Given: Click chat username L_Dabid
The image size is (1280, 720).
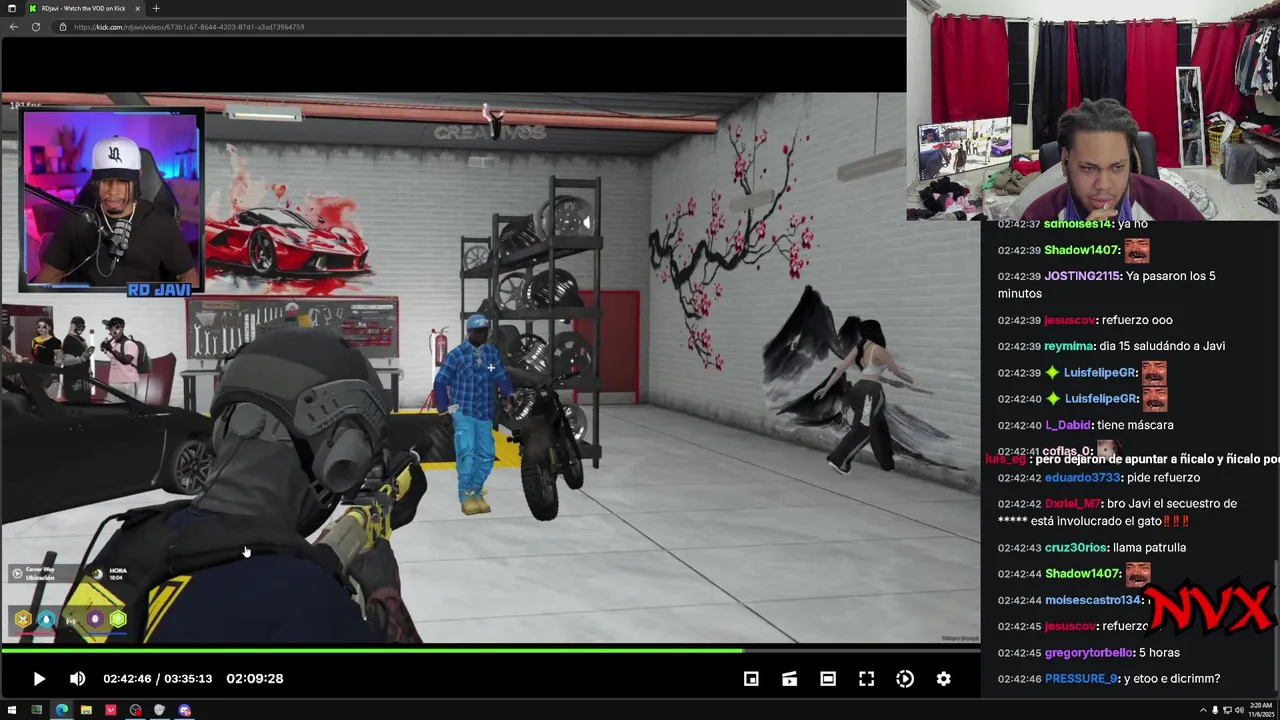Looking at the screenshot, I should tap(1069, 425).
